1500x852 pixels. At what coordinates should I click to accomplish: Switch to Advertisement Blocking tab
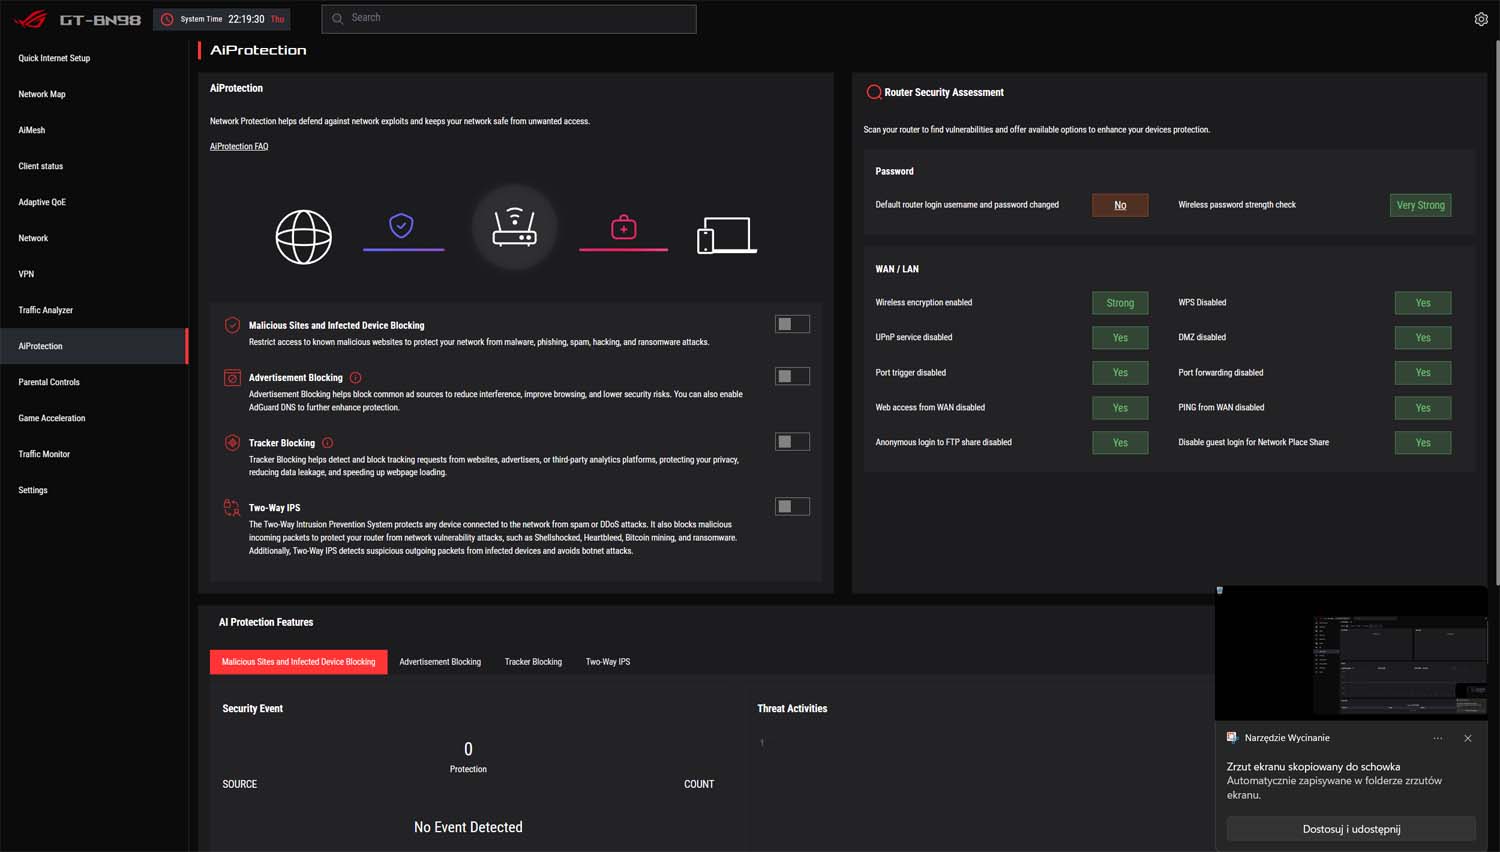coord(440,662)
